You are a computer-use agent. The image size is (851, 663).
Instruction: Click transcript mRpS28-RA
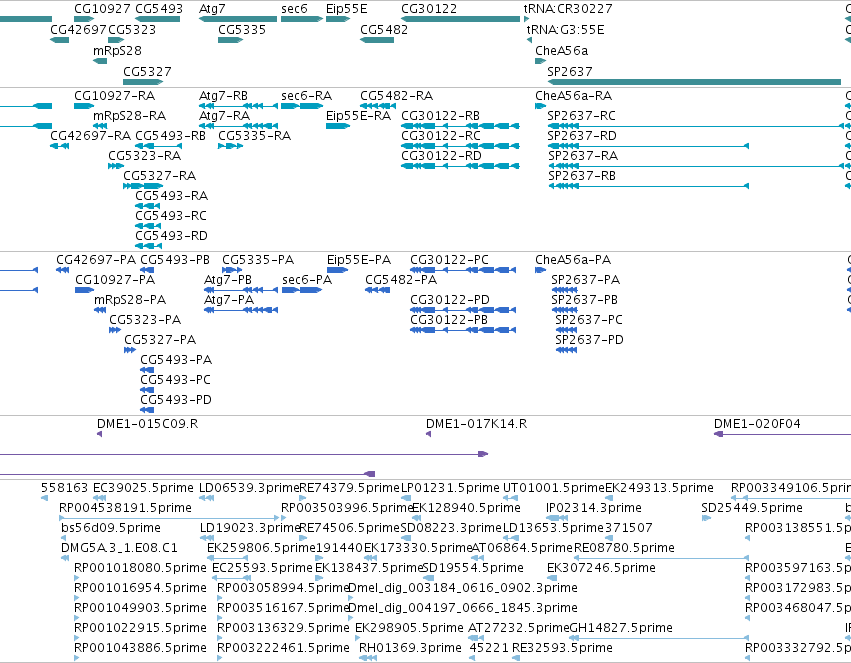pyautogui.click(x=100, y=126)
